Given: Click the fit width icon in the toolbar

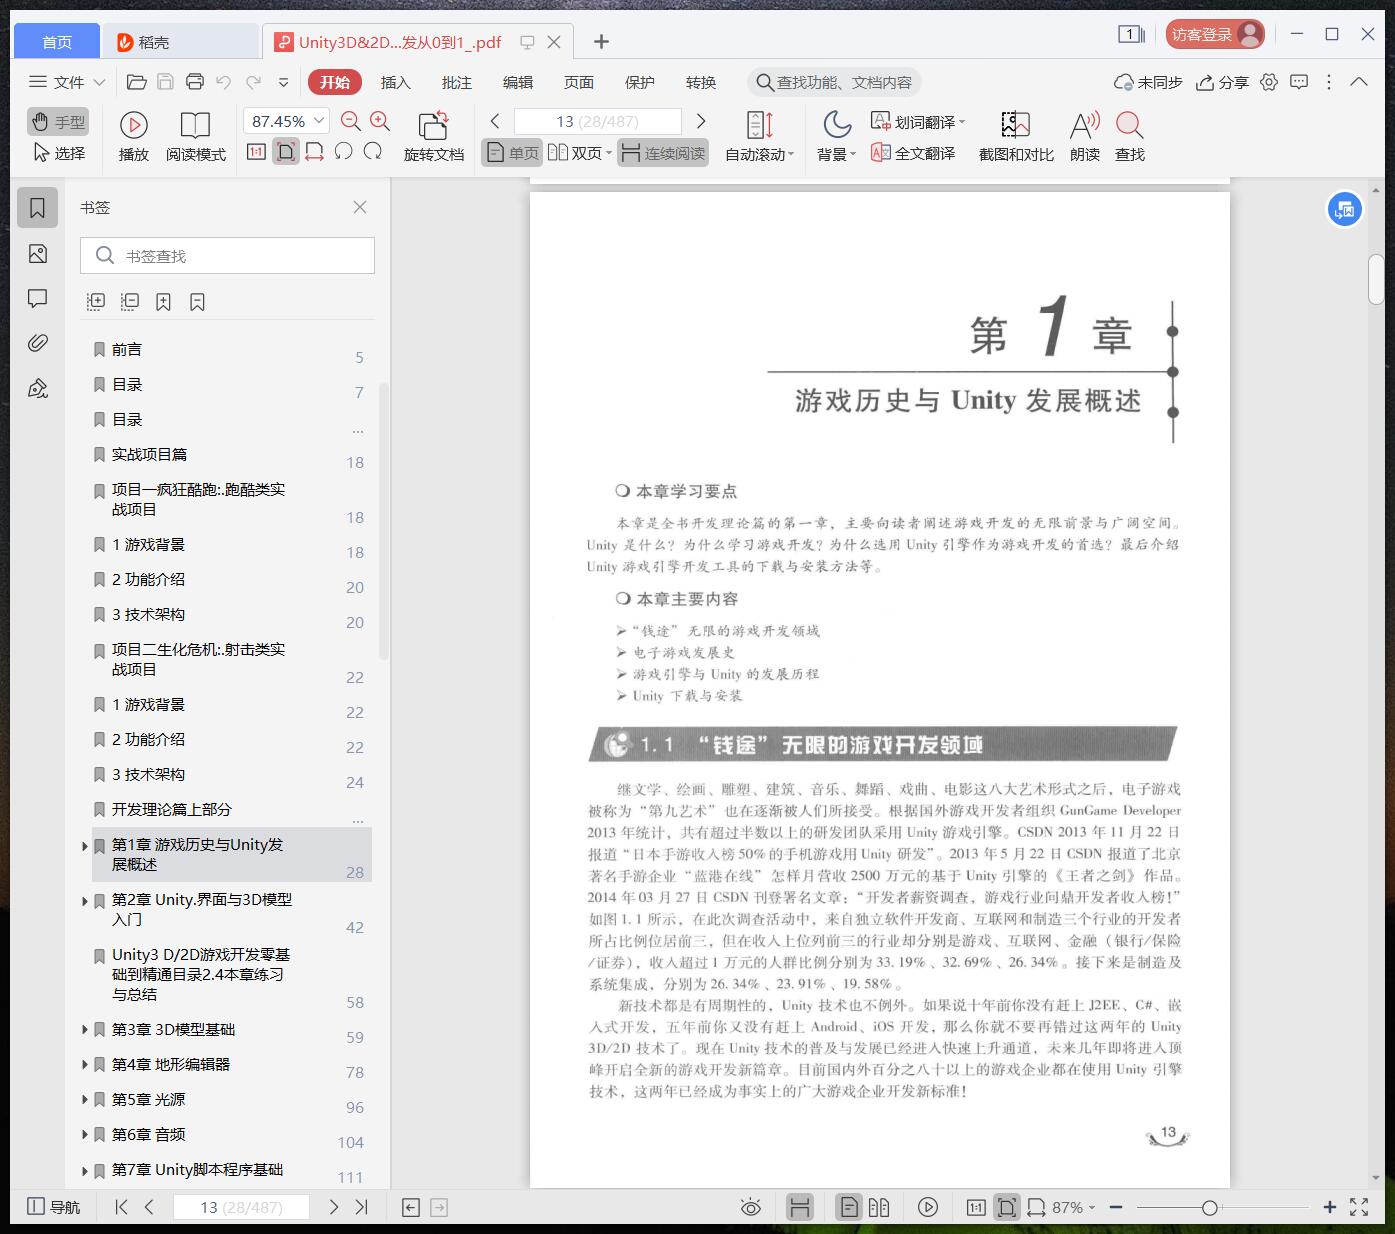Looking at the screenshot, I should click(314, 152).
